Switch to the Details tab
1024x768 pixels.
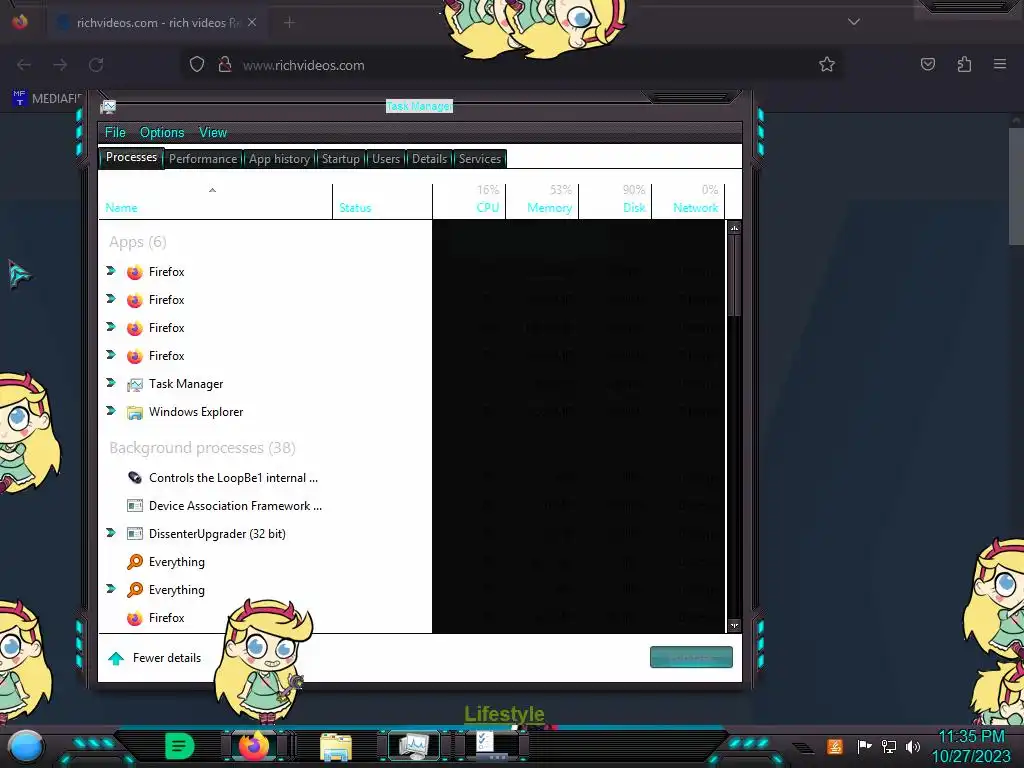[429, 159]
